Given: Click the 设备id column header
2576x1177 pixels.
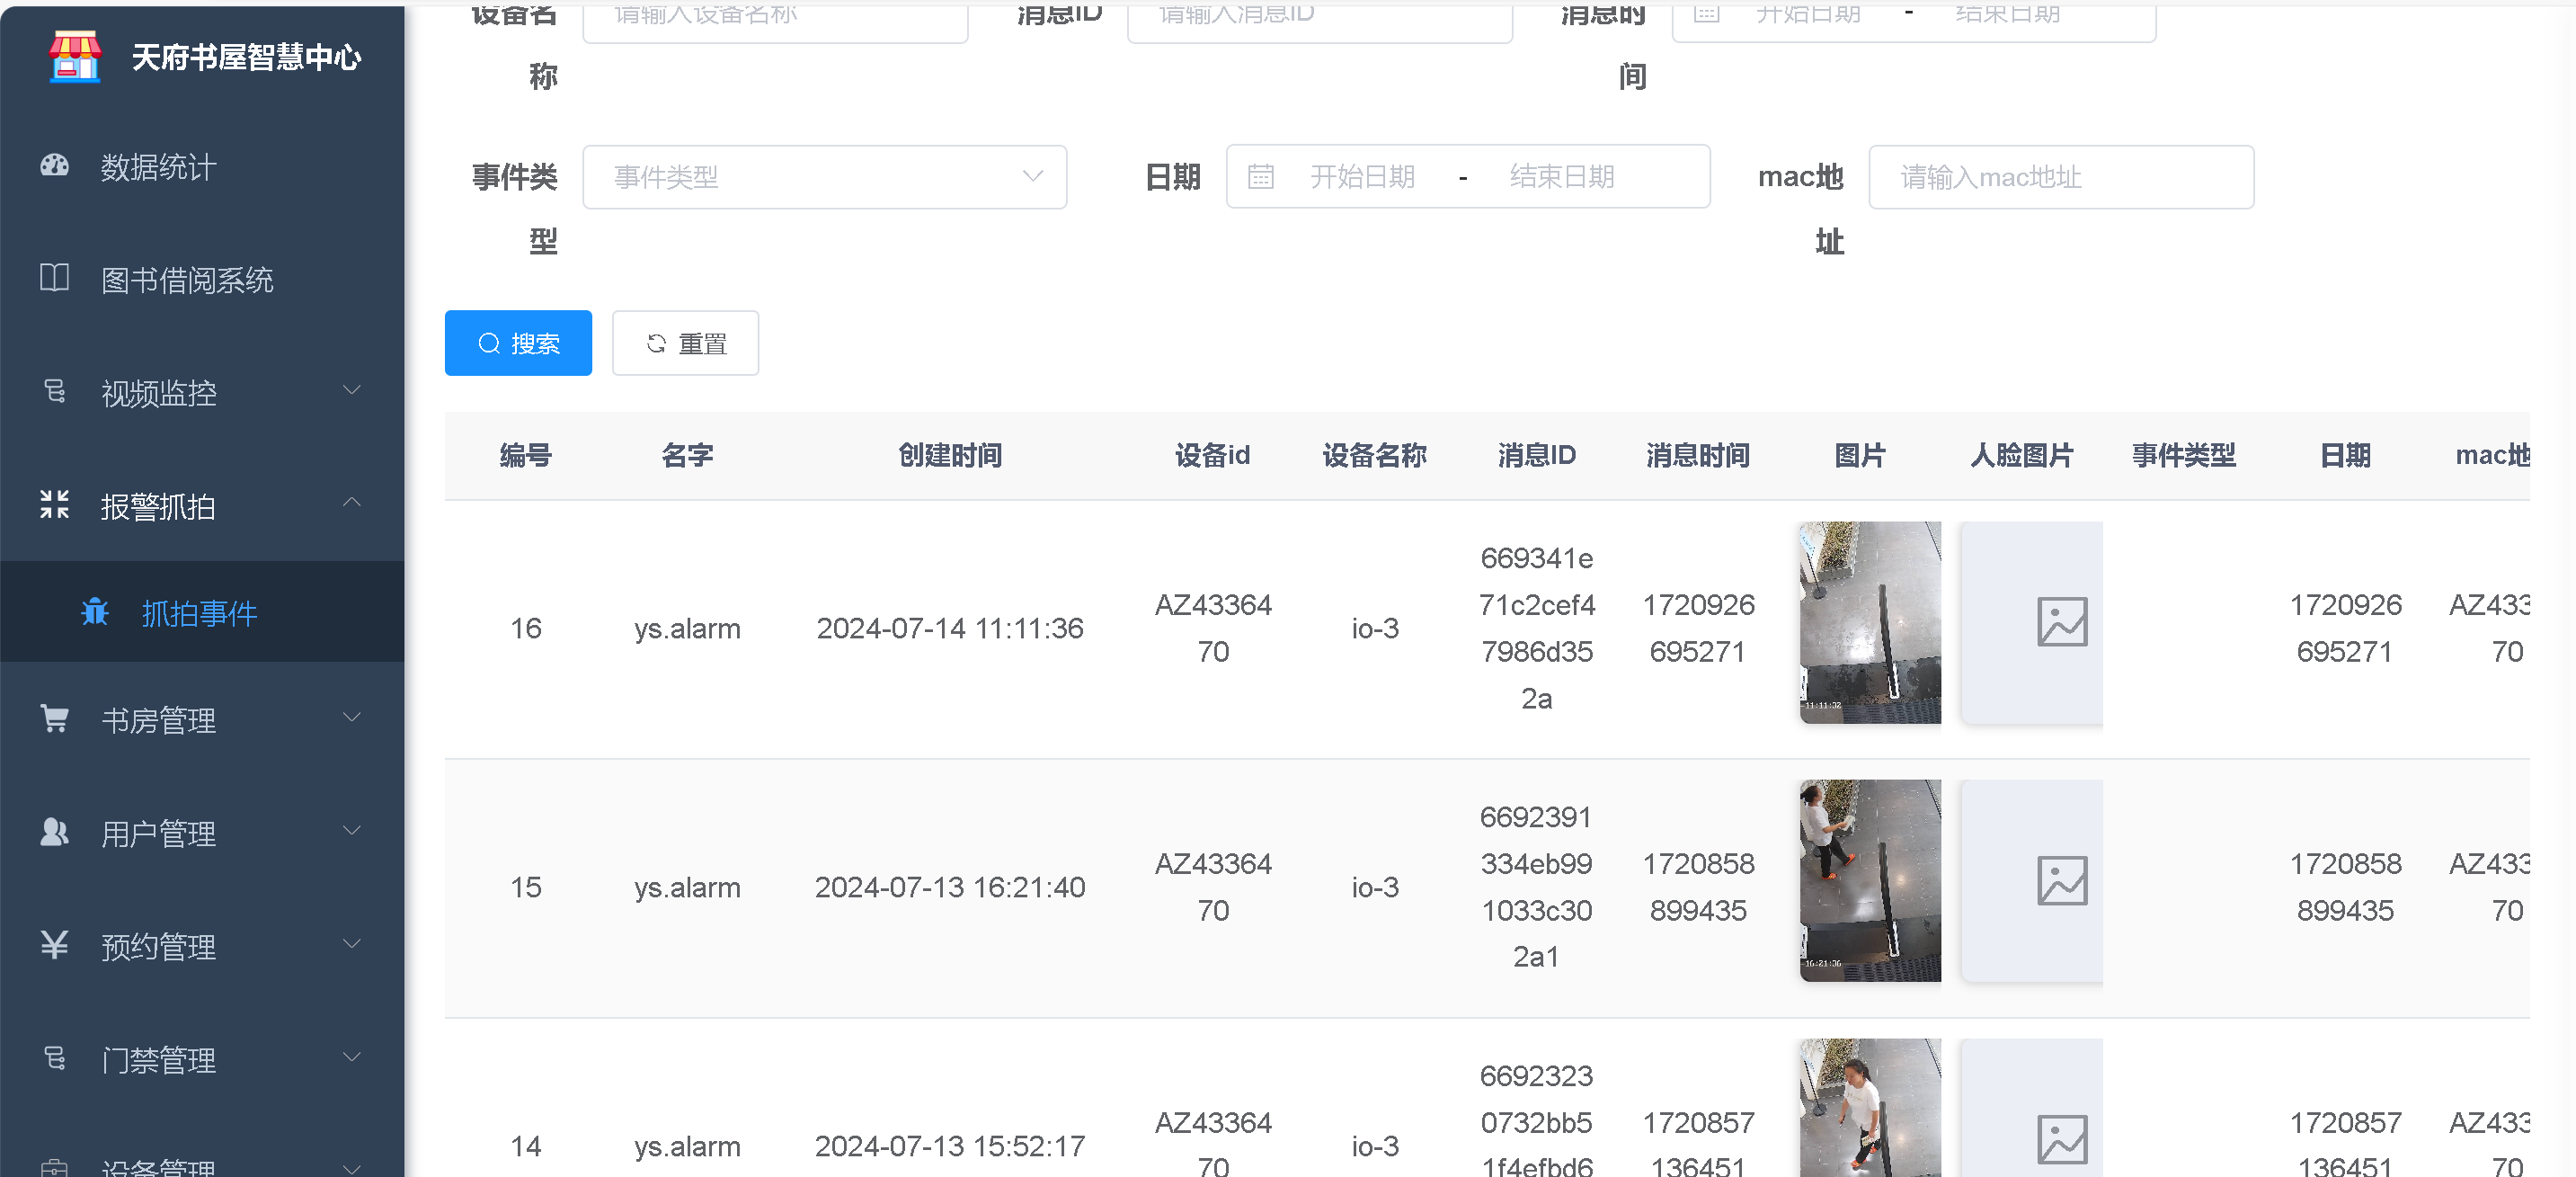Looking at the screenshot, I should [1212, 455].
